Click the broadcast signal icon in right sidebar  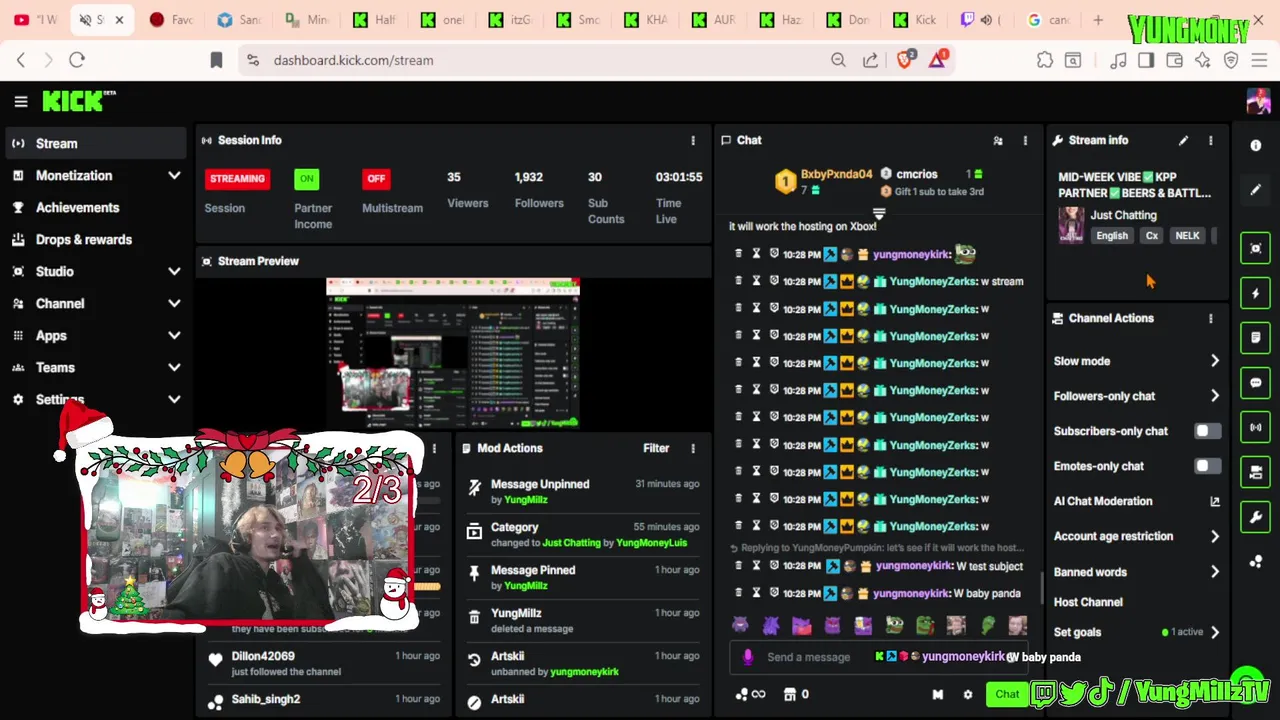[x=1256, y=428]
